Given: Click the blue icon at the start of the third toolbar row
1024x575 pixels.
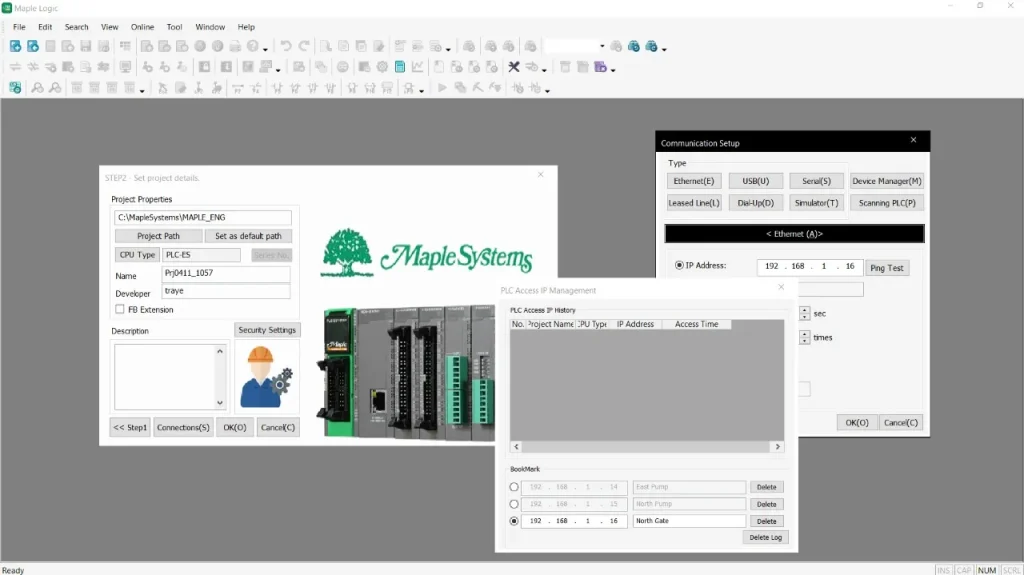Looking at the screenshot, I should [15, 88].
